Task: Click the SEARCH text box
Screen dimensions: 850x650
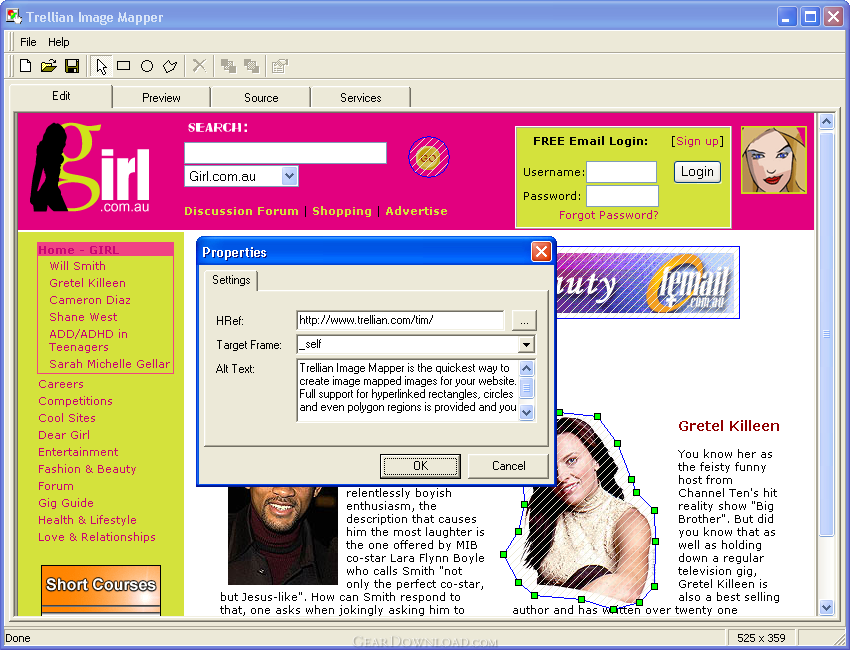Action: (285, 153)
